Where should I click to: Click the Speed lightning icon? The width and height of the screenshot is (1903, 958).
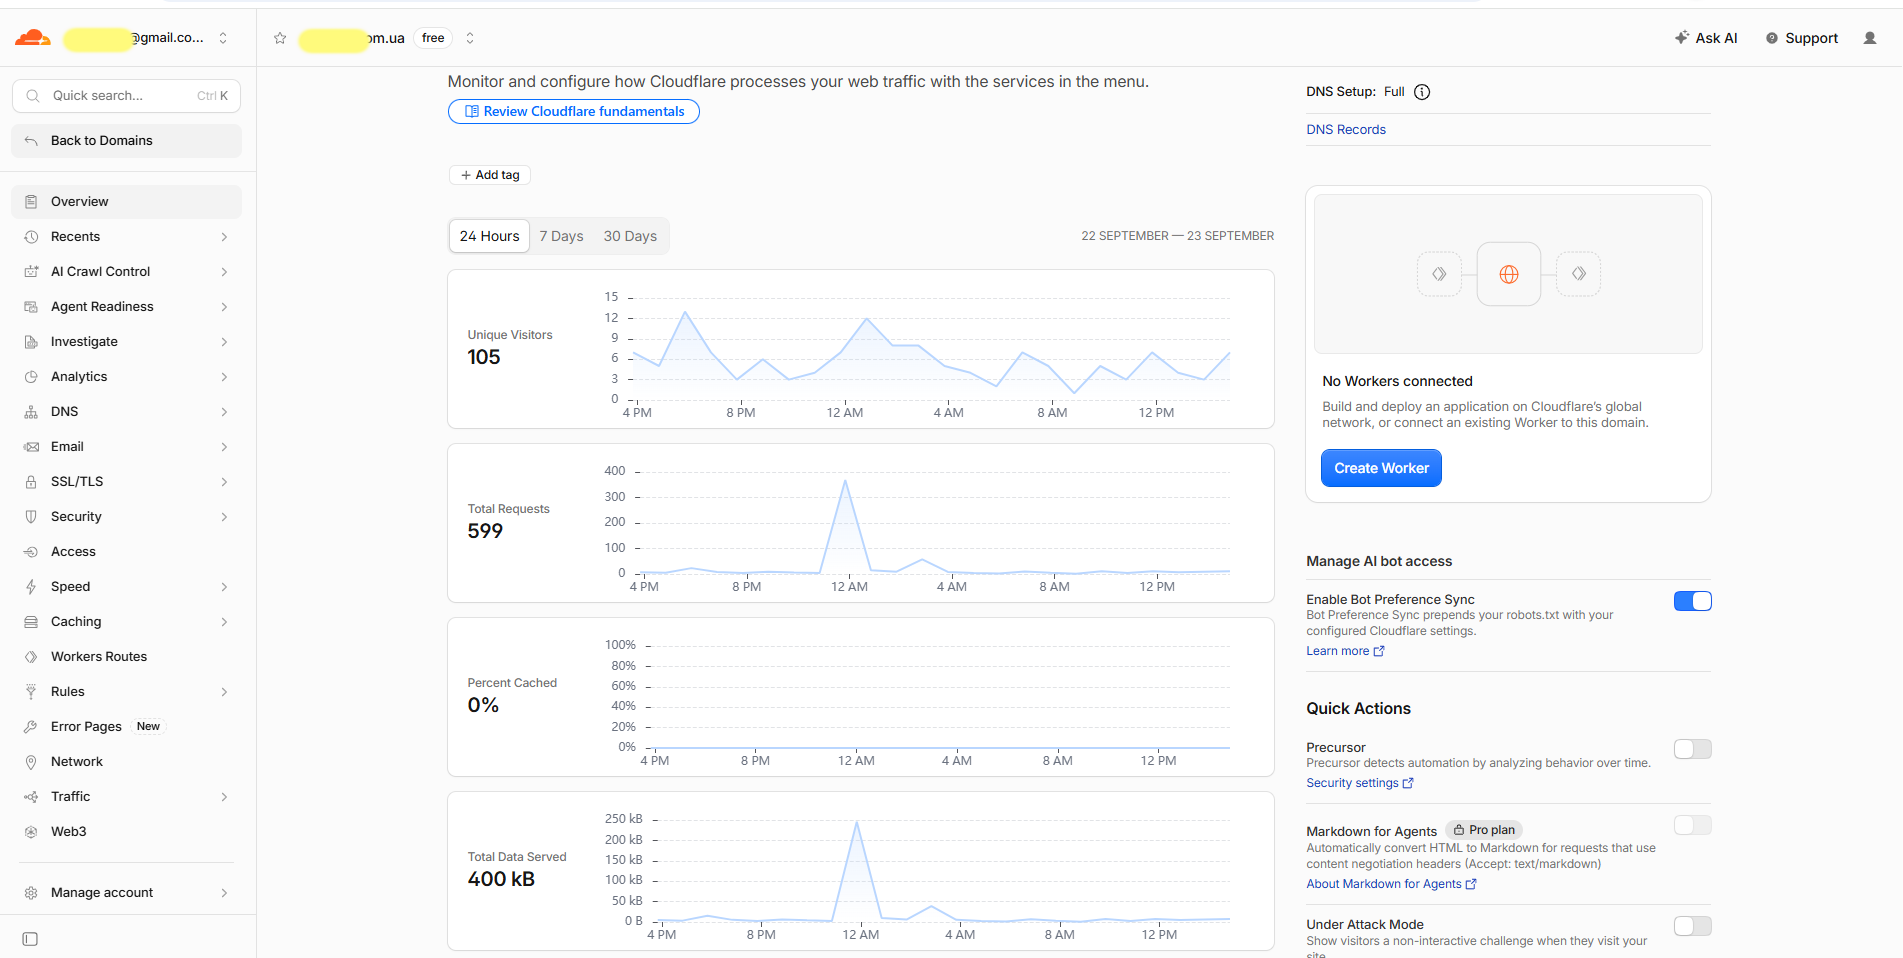[x=31, y=587]
